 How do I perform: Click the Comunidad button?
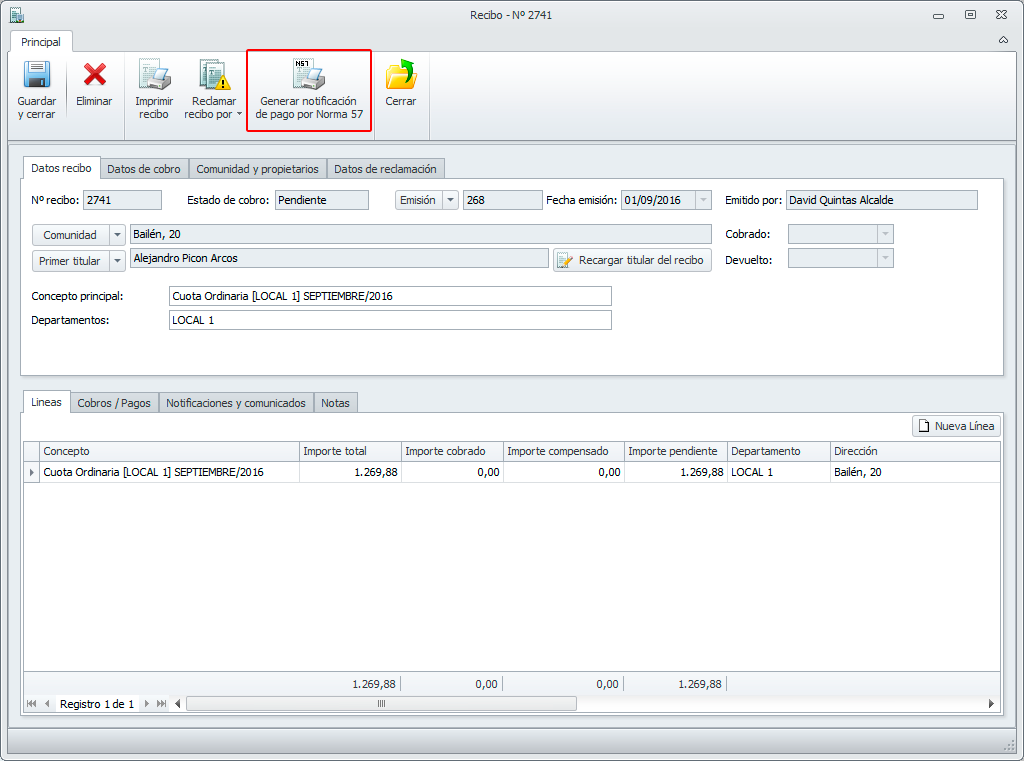[x=70, y=235]
